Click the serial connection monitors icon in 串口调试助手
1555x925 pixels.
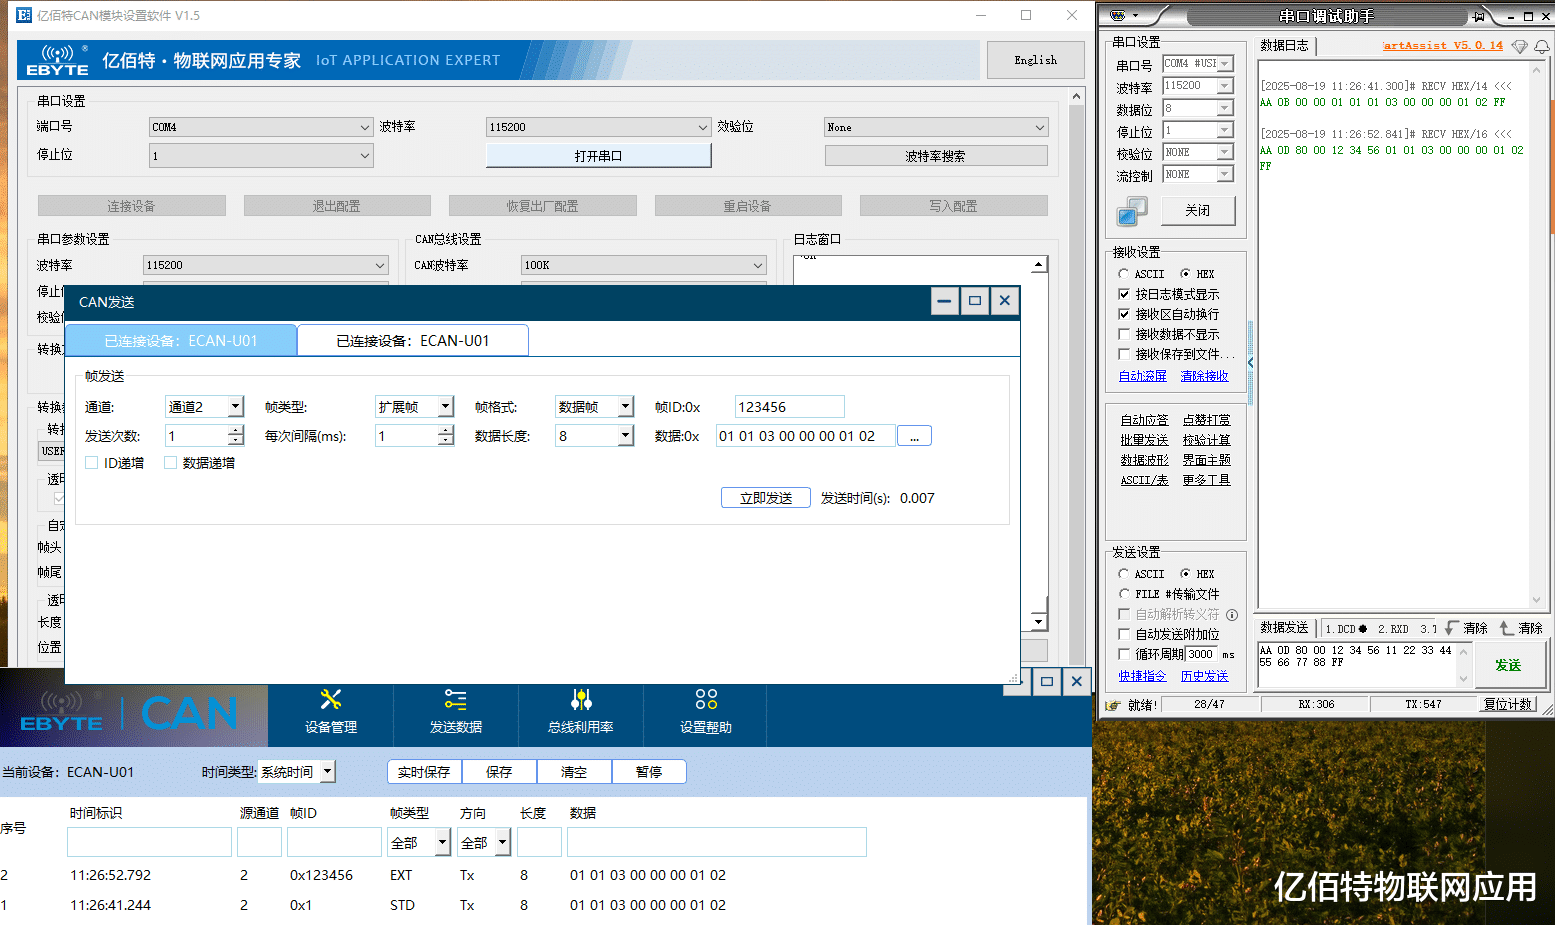(1132, 211)
